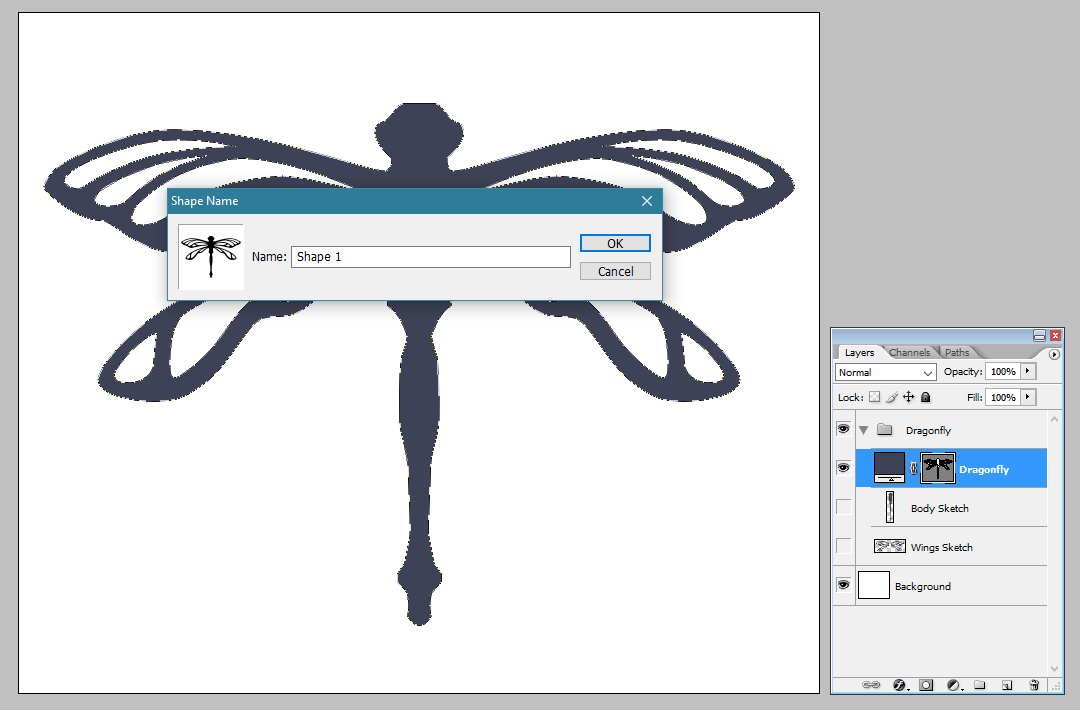Select the Dragonfly vector mask thumbnail
This screenshot has height=710, width=1080.
(x=937, y=468)
